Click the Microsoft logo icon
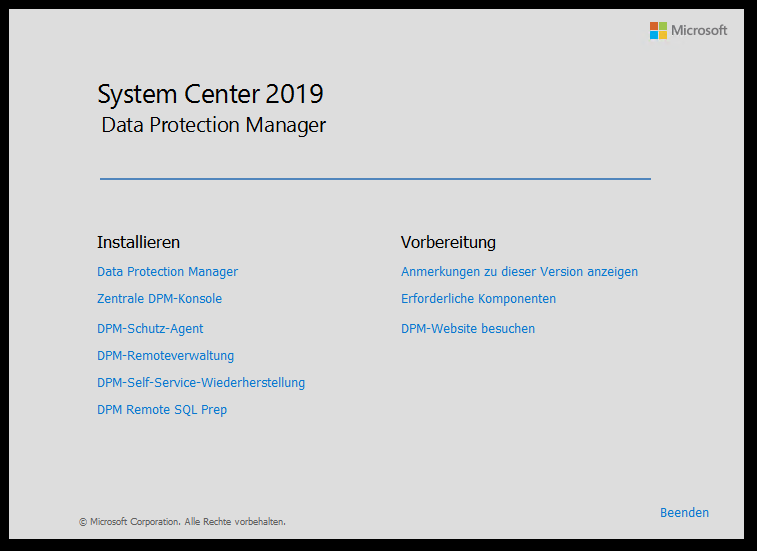 [658, 30]
